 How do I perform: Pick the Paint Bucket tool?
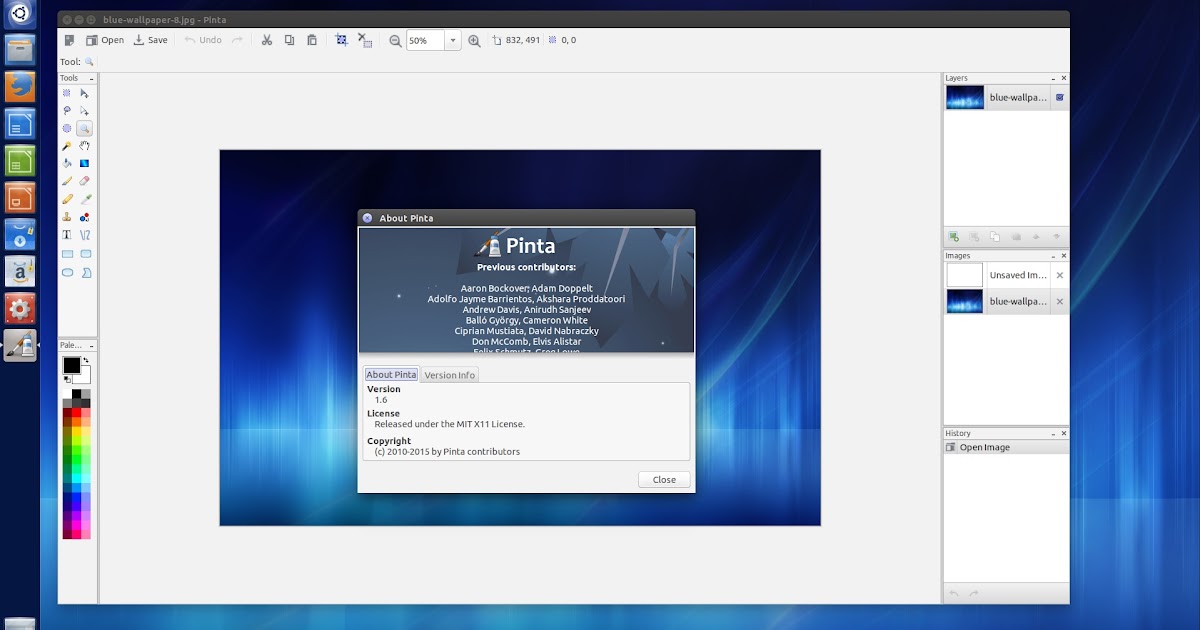[67, 163]
